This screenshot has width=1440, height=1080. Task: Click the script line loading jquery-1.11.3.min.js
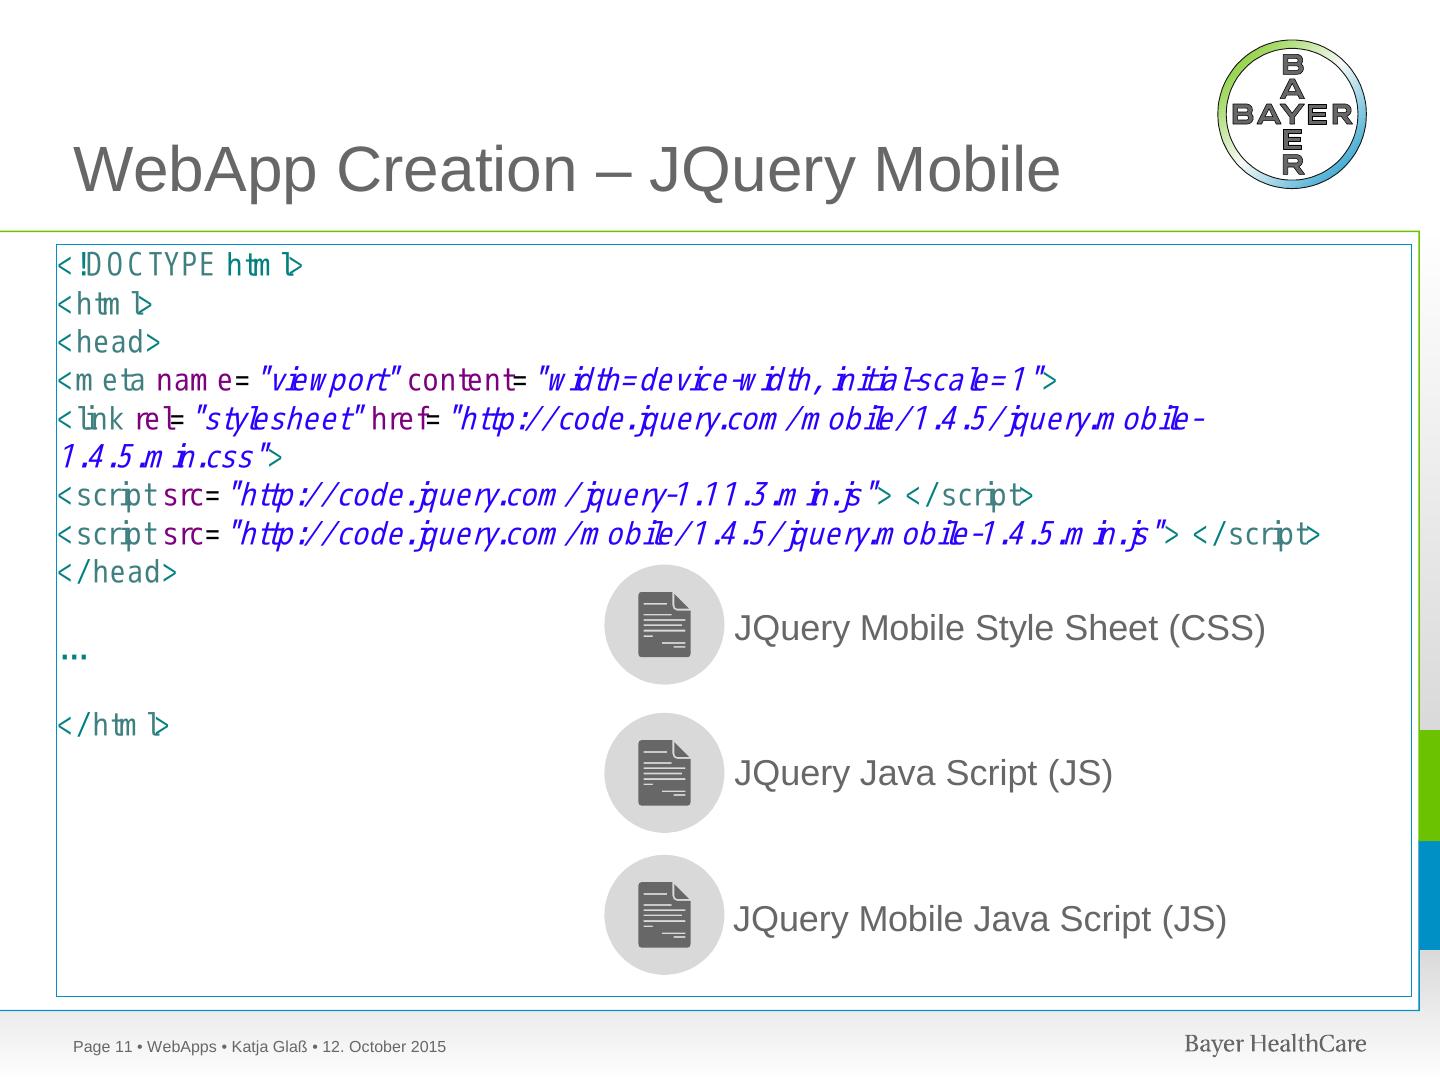[545, 496]
